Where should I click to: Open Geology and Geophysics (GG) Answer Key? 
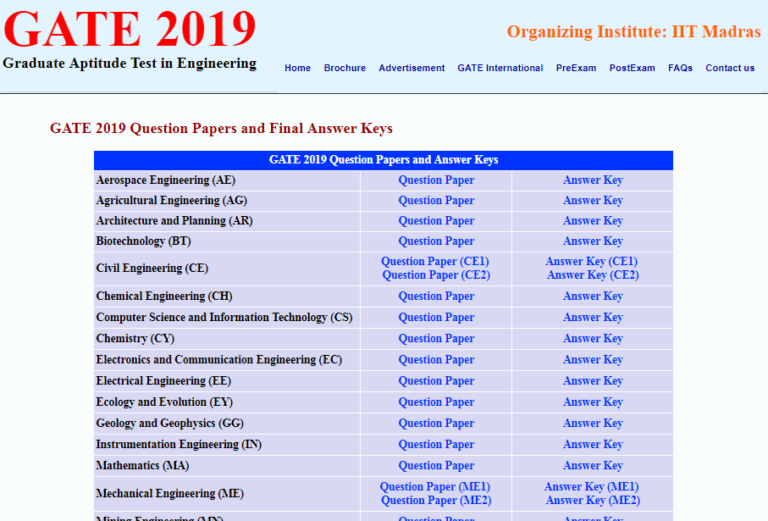[x=593, y=423]
